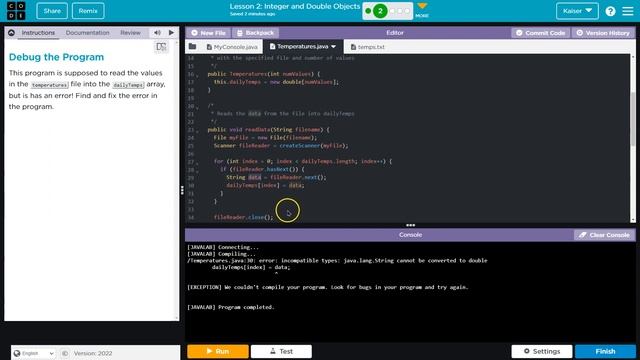Collapse code fold arrow at line 20

click(x=197, y=107)
